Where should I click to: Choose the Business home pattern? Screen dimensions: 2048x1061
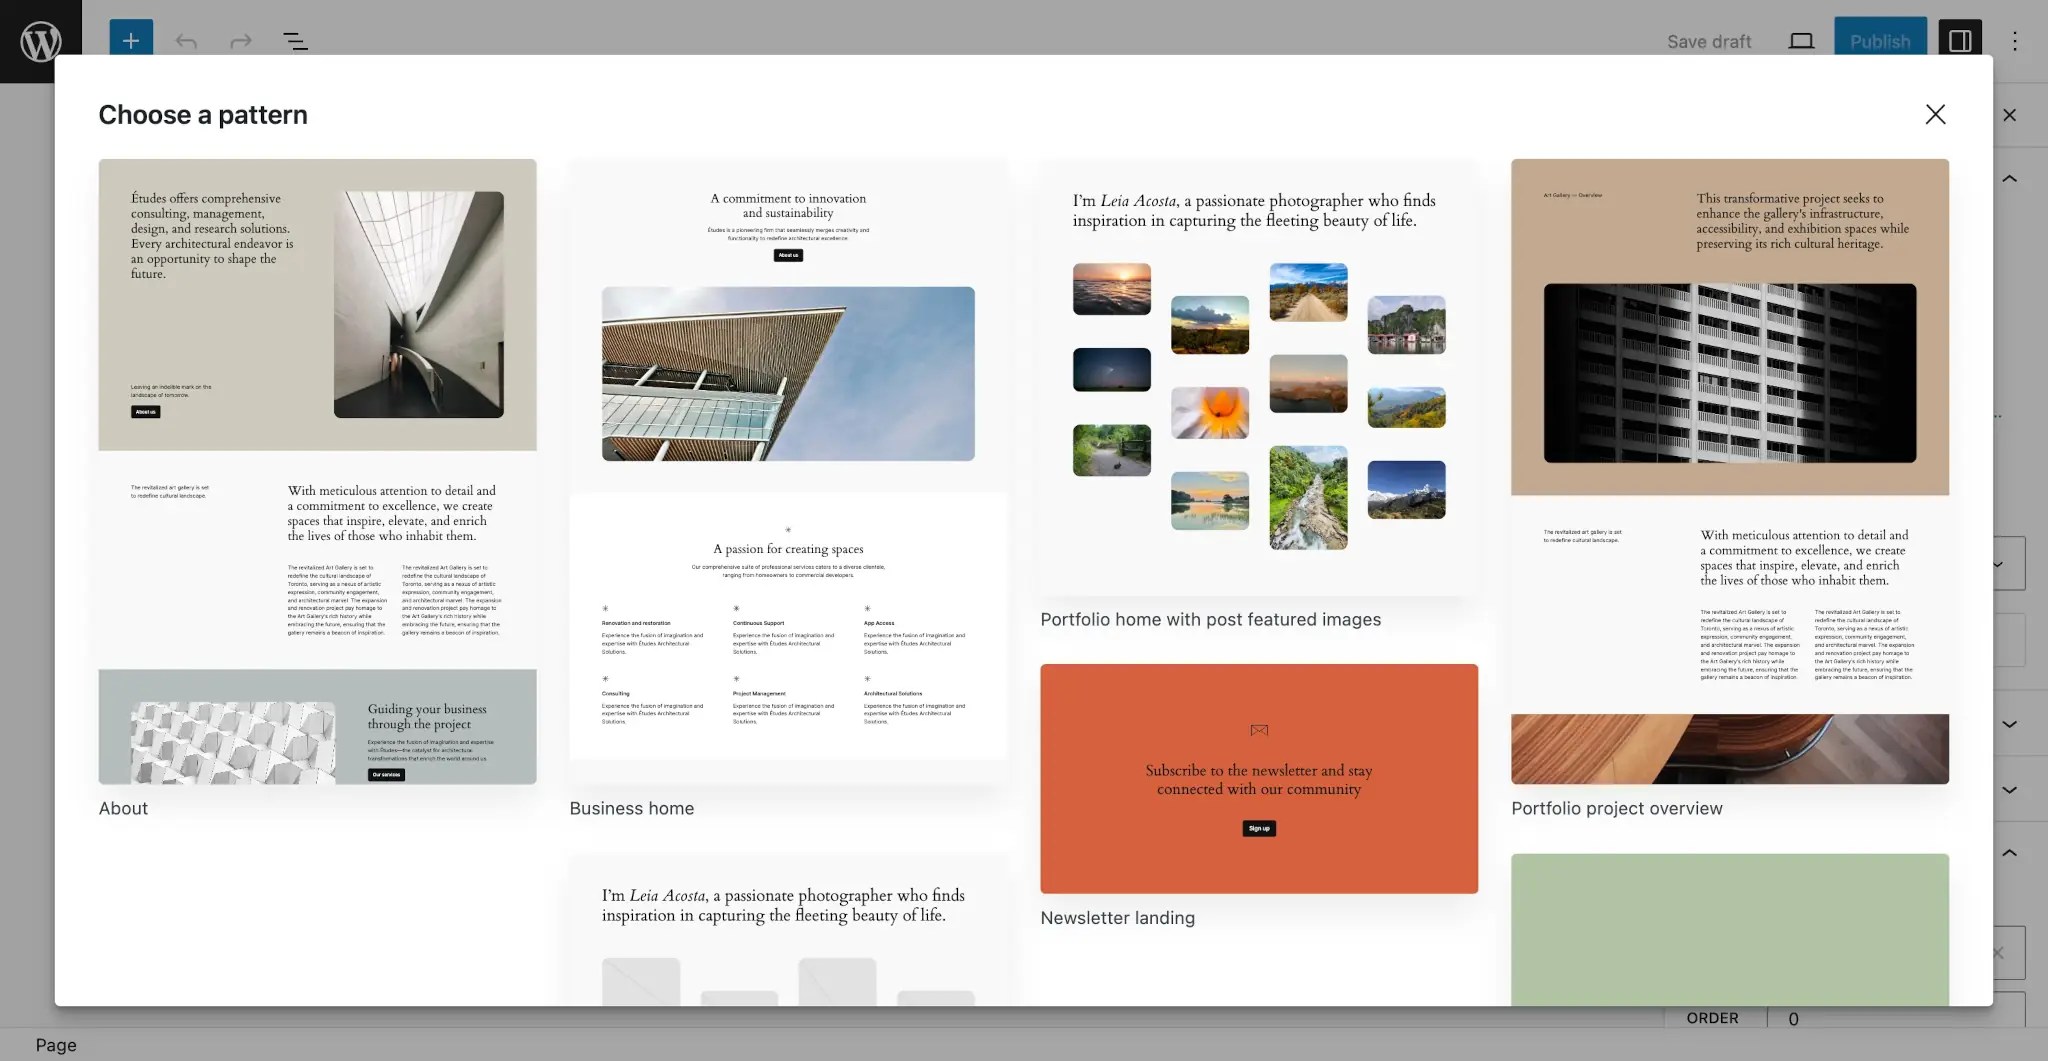(x=788, y=470)
